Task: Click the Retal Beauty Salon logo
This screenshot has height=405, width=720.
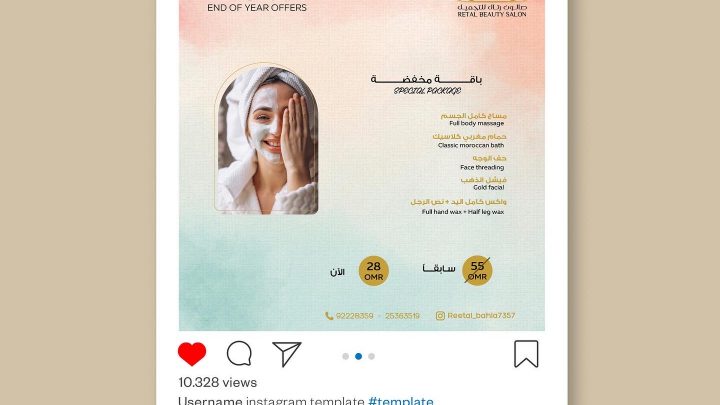Action: tap(492, 9)
